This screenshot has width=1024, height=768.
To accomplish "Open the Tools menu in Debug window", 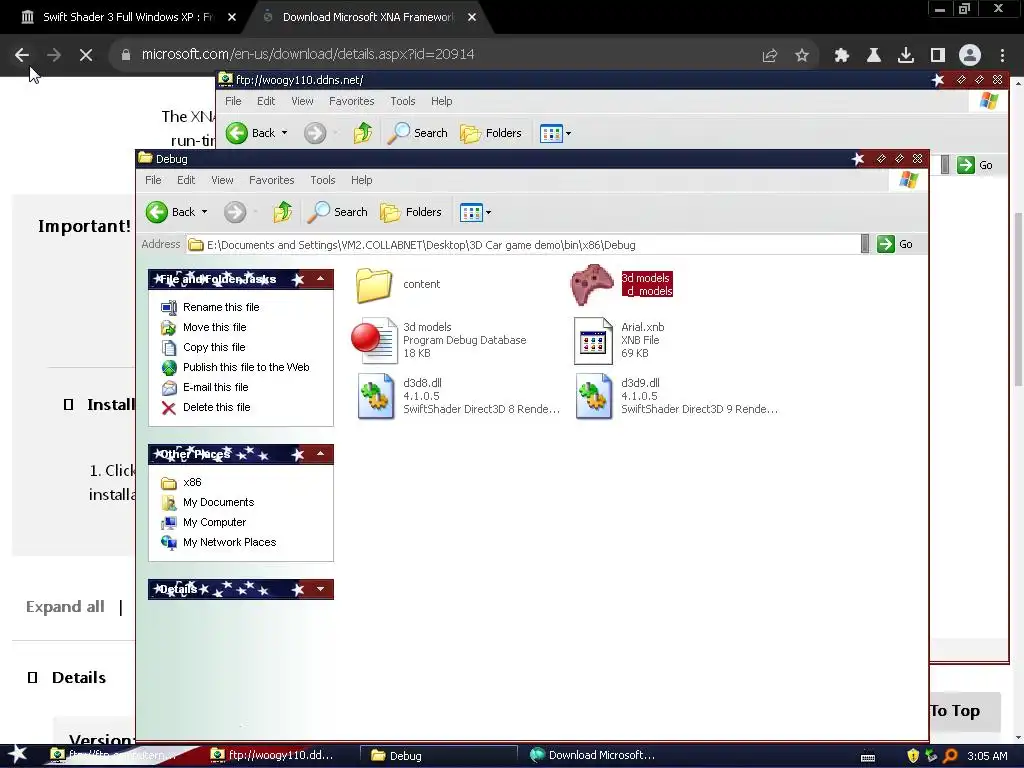I will click(323, 180).
